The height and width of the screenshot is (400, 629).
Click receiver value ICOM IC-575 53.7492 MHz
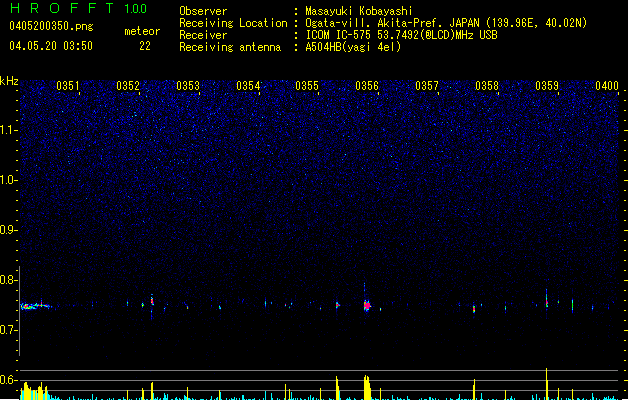pos(401,35)
